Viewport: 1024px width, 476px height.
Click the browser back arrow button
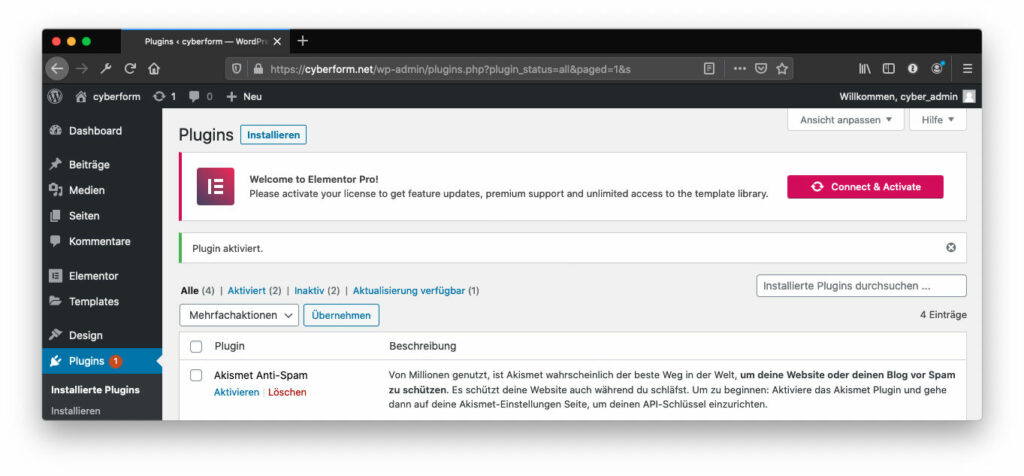tap(57, 69)
